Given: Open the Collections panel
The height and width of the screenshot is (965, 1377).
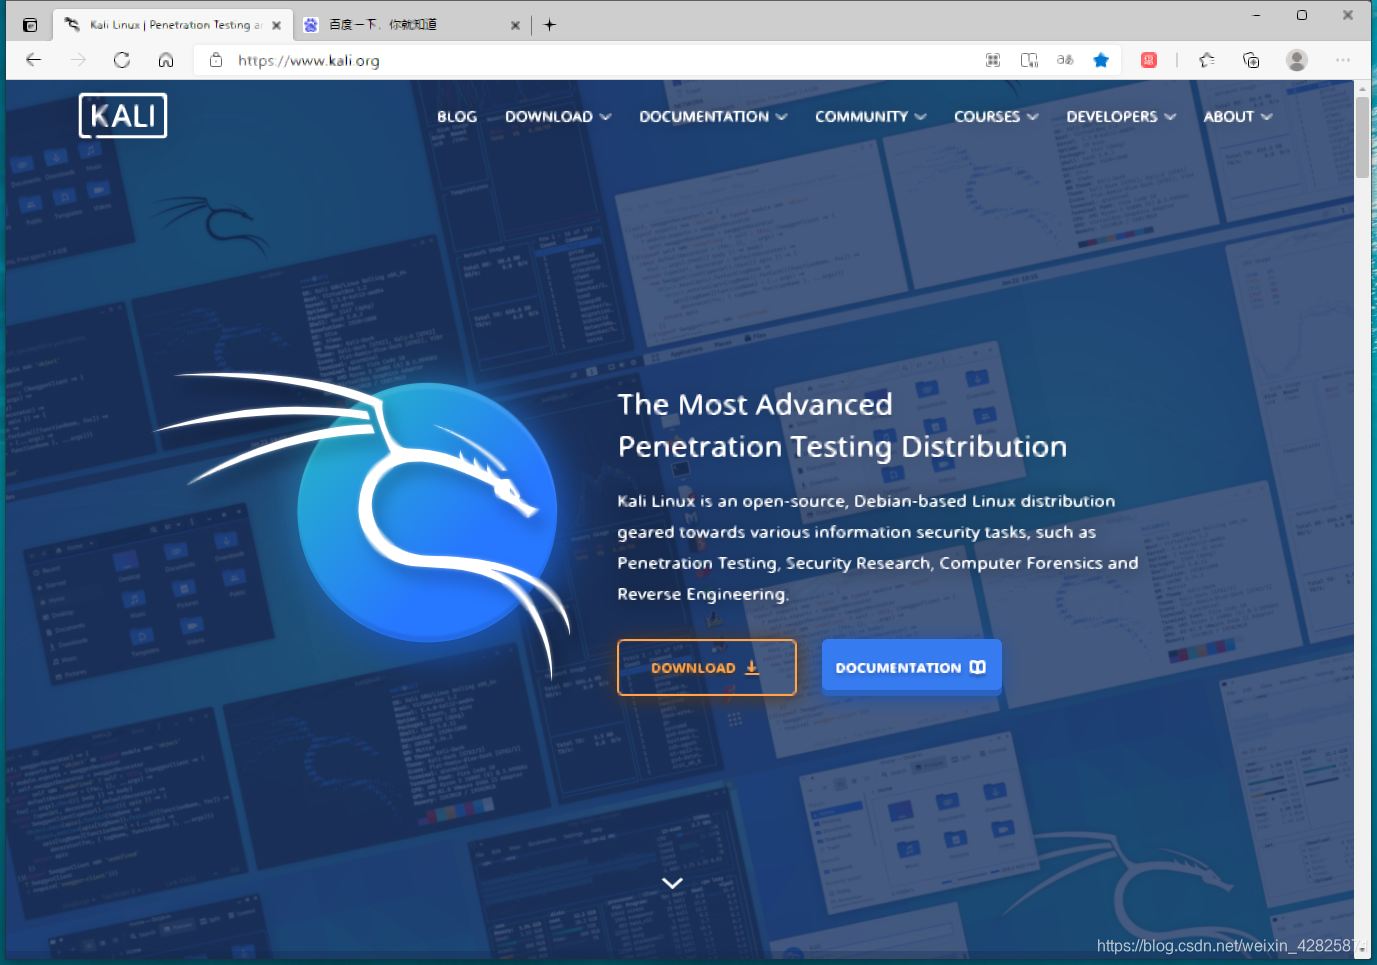Looking at the screenshot, I should coord(1251,60).
